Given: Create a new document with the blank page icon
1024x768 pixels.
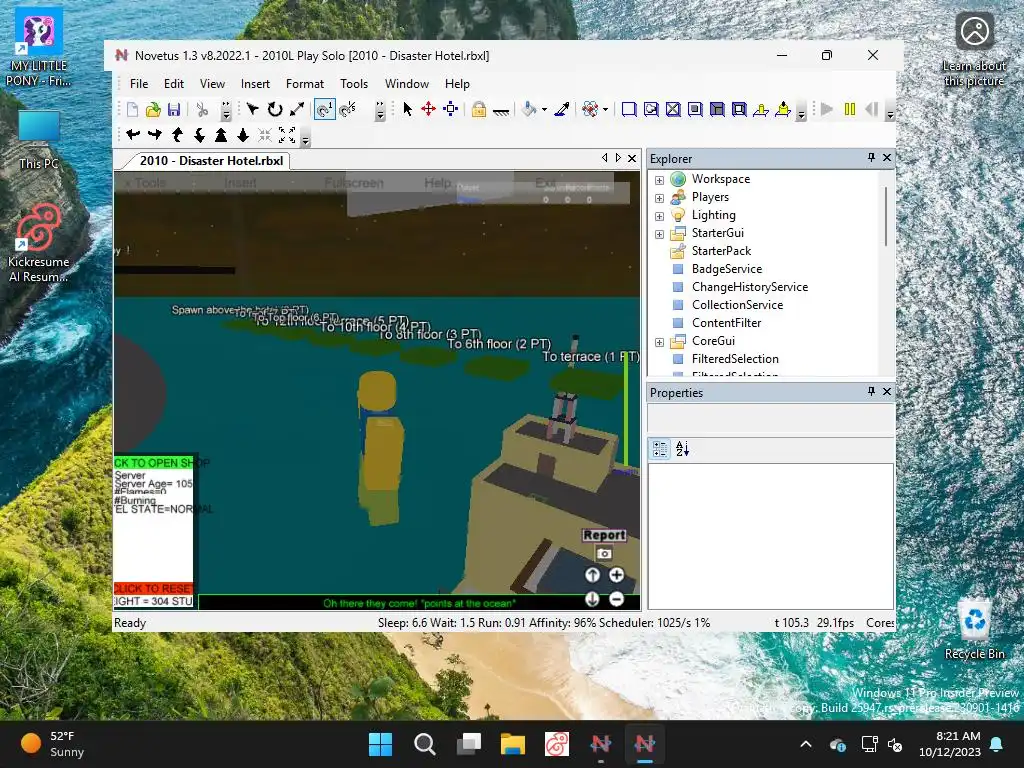Looking at the screenshot, I should [132, 110].
